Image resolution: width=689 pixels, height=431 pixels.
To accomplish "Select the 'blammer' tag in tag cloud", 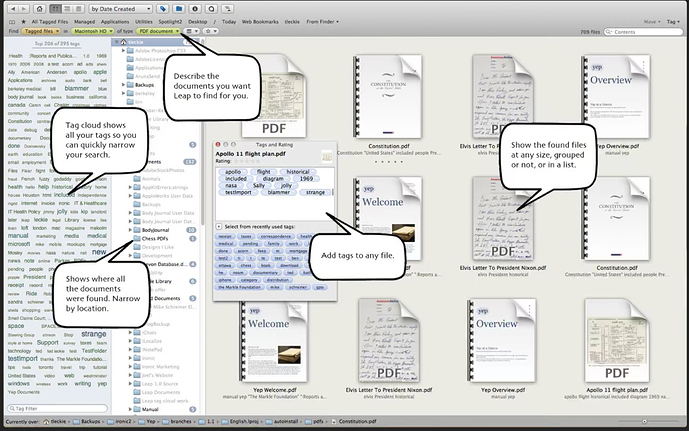I will coord(77,88).
